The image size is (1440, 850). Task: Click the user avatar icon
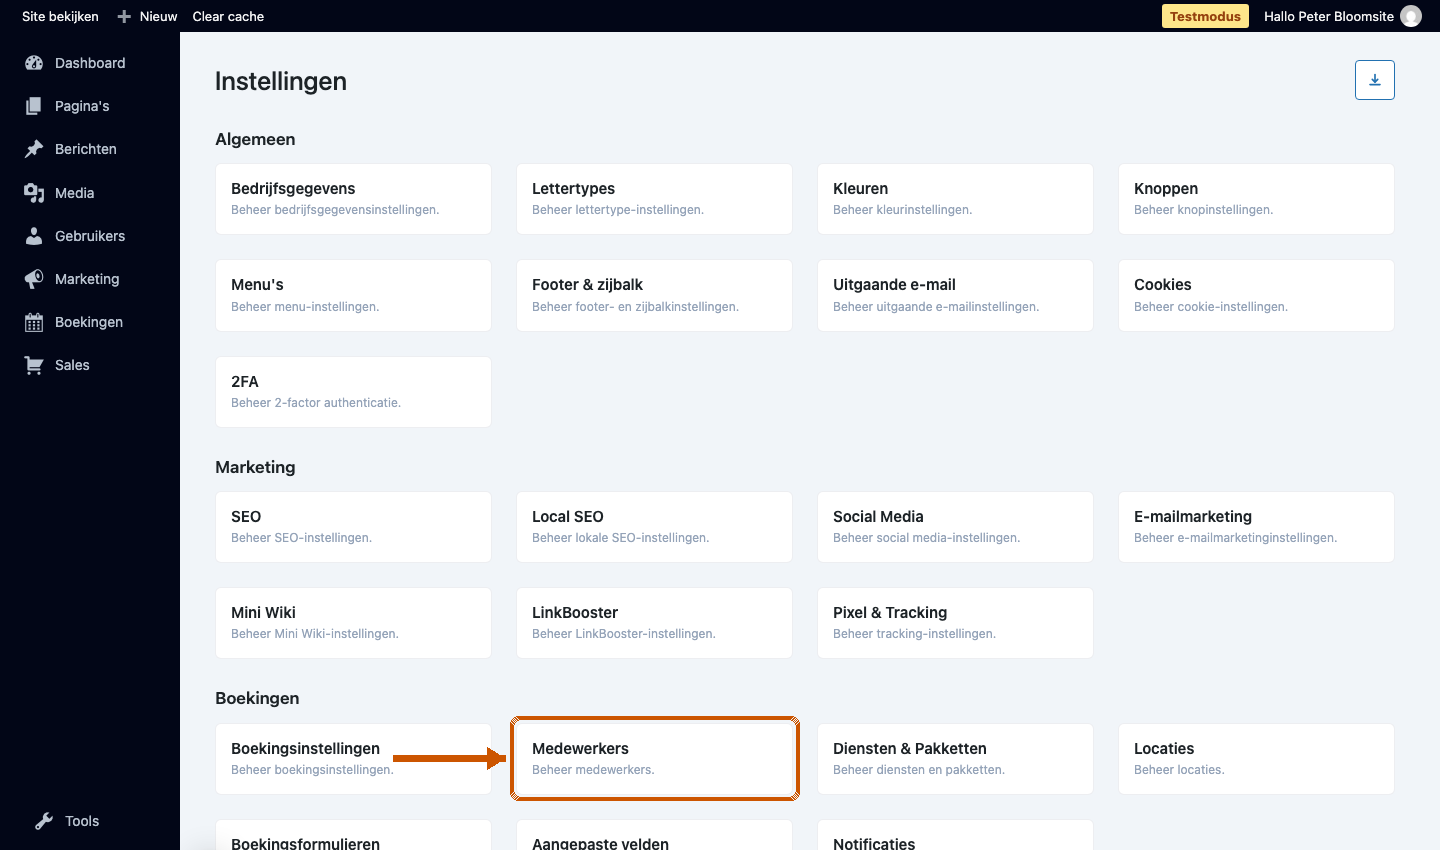pos(1411,16)
